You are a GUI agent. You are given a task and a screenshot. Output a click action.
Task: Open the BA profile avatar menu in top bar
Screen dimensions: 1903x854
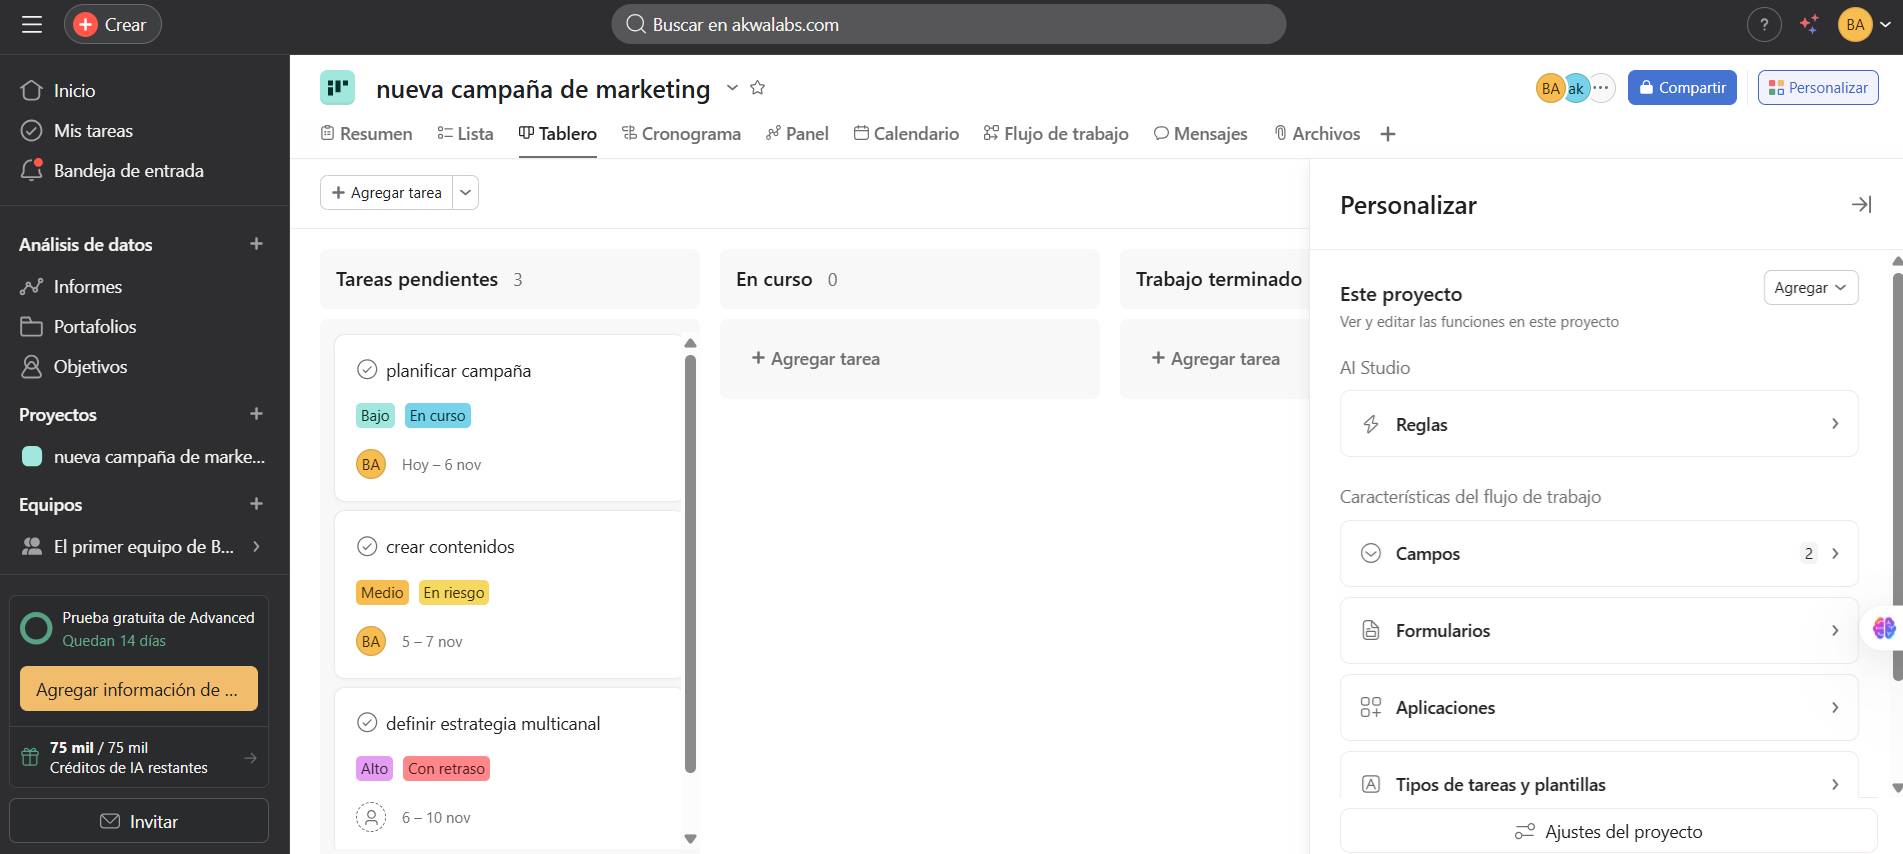1864,24
